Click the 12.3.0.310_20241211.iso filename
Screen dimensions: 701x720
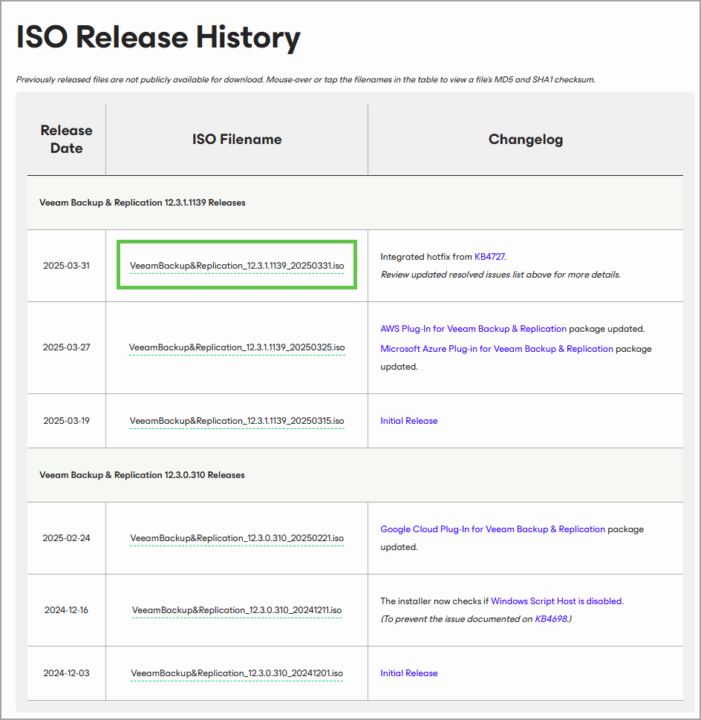[237, 610]
